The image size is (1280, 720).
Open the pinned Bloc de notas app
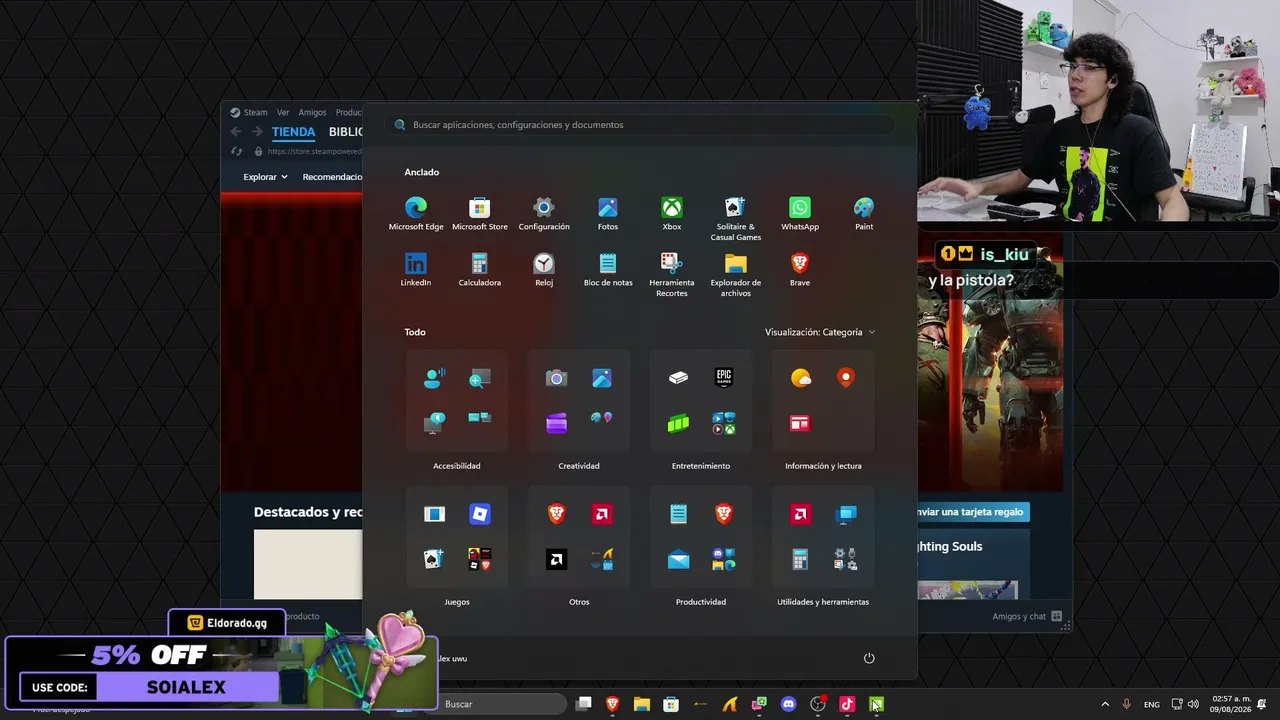[x=608, y=270]
